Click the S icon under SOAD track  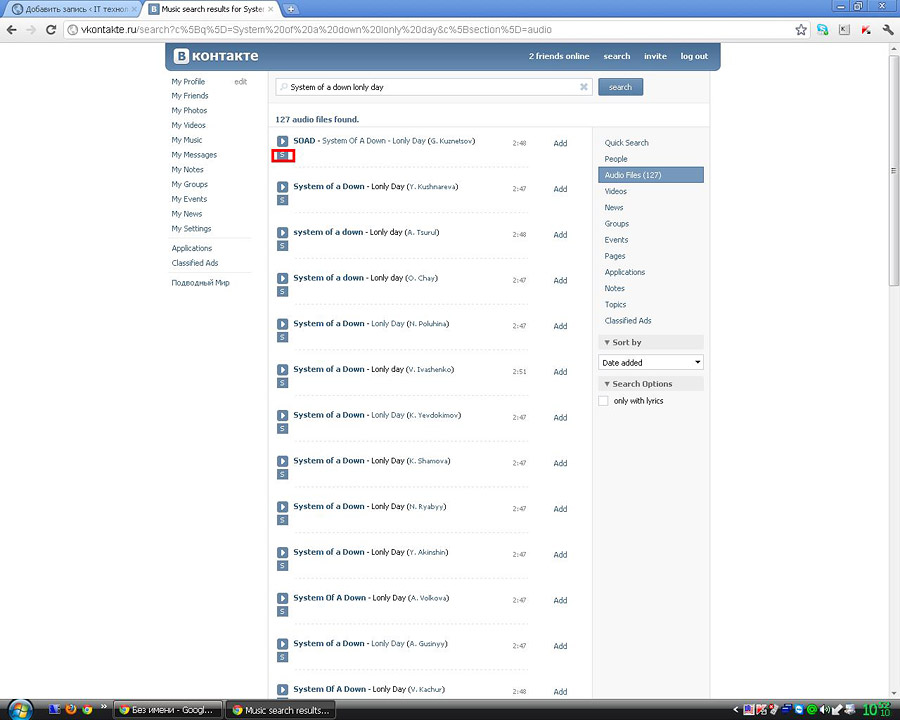point(282,156)
